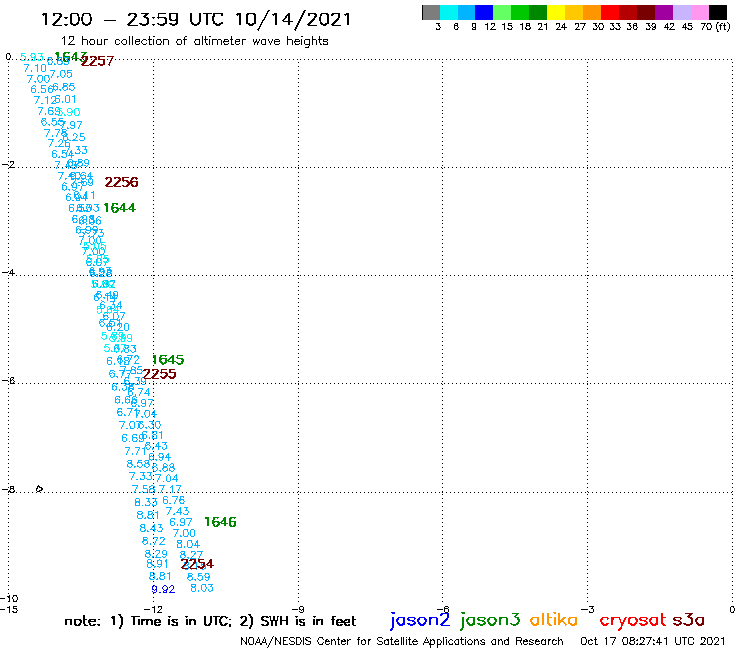The image size is (740, 650).
Task: Click the gray swatch in the wave-height legend
Action: (x=431, y=12)
